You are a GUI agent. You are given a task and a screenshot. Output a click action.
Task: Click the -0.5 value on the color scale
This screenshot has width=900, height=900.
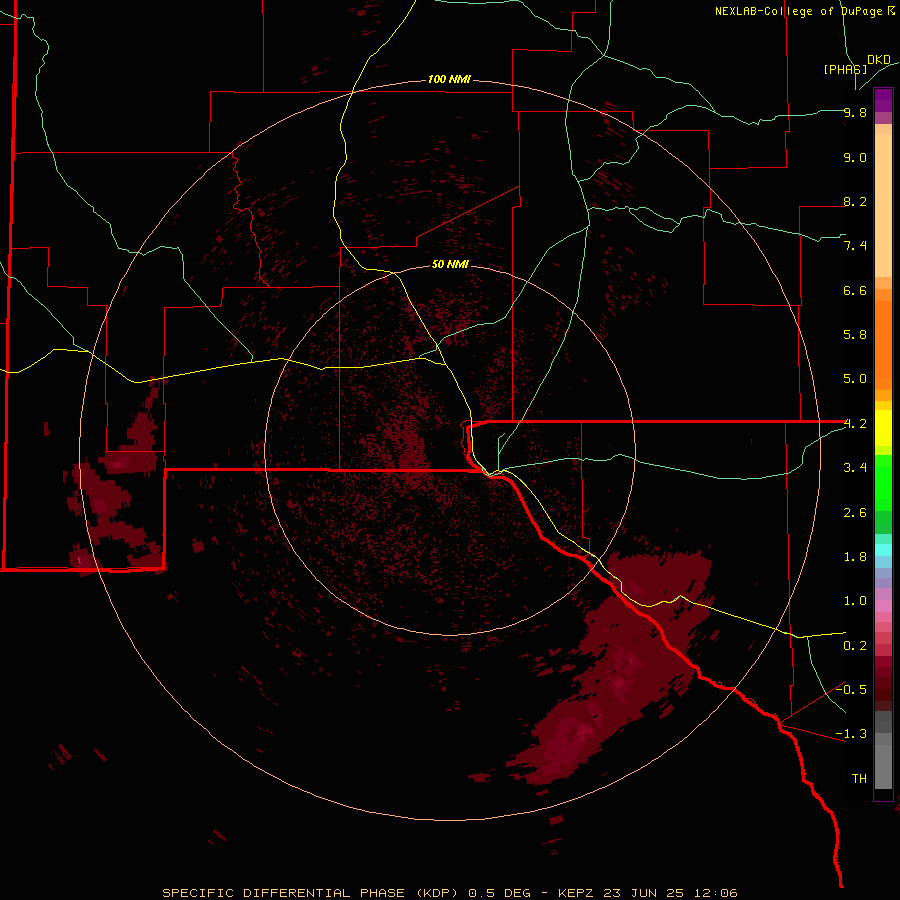851,690
